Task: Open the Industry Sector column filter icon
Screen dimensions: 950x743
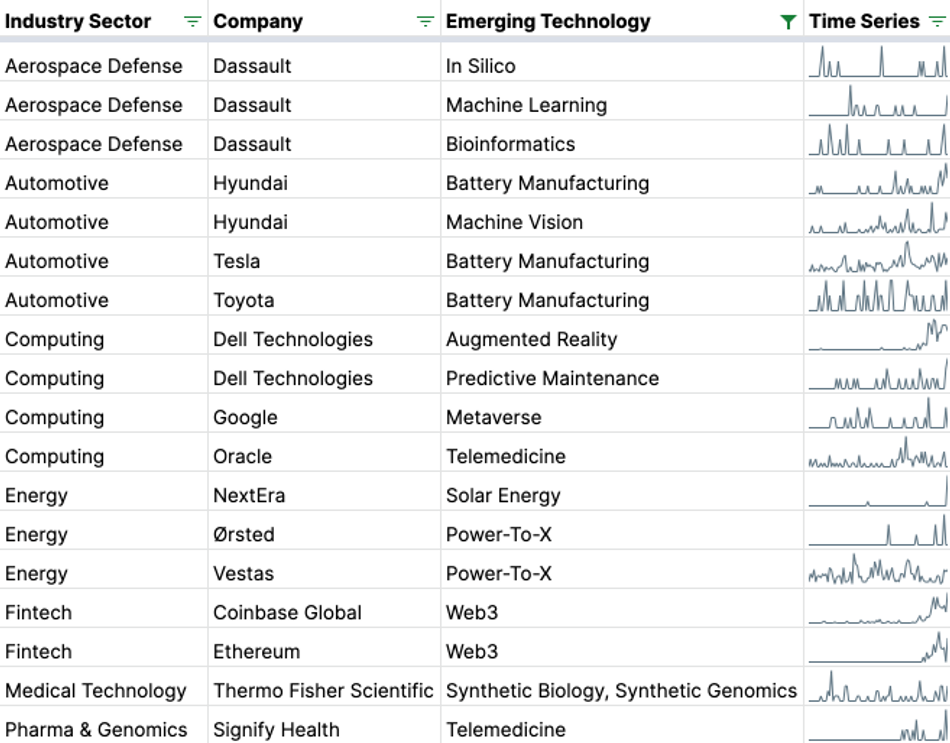Action: pyautogui.click(x=192, y=22)
